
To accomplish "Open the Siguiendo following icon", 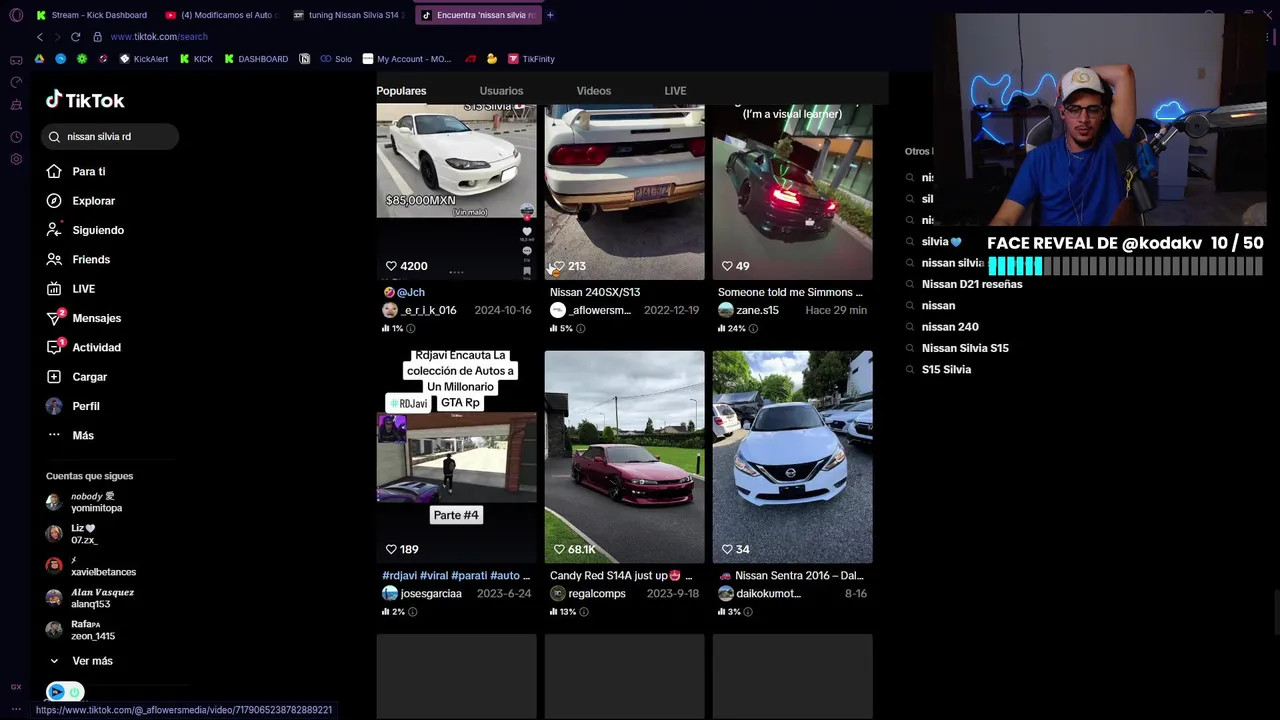I will click(54, 230).
